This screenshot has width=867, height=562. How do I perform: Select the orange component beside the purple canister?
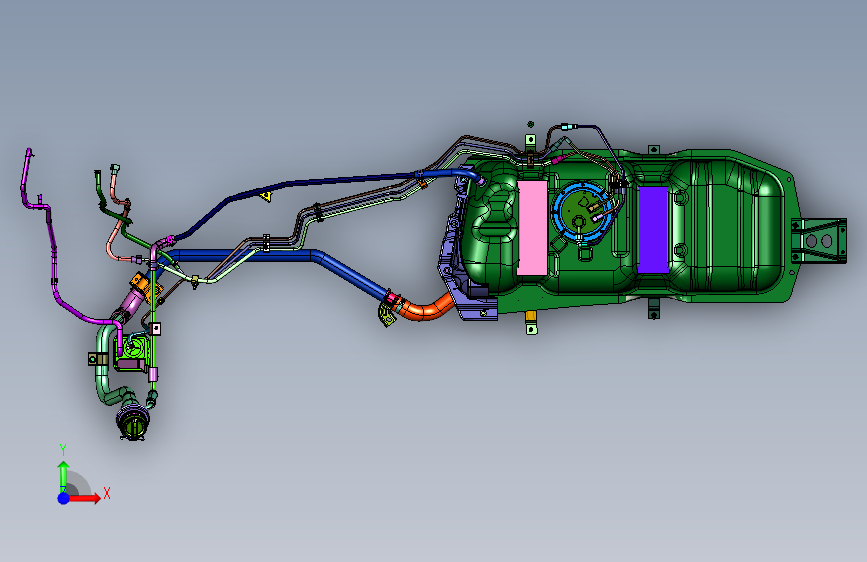[145, 285]
